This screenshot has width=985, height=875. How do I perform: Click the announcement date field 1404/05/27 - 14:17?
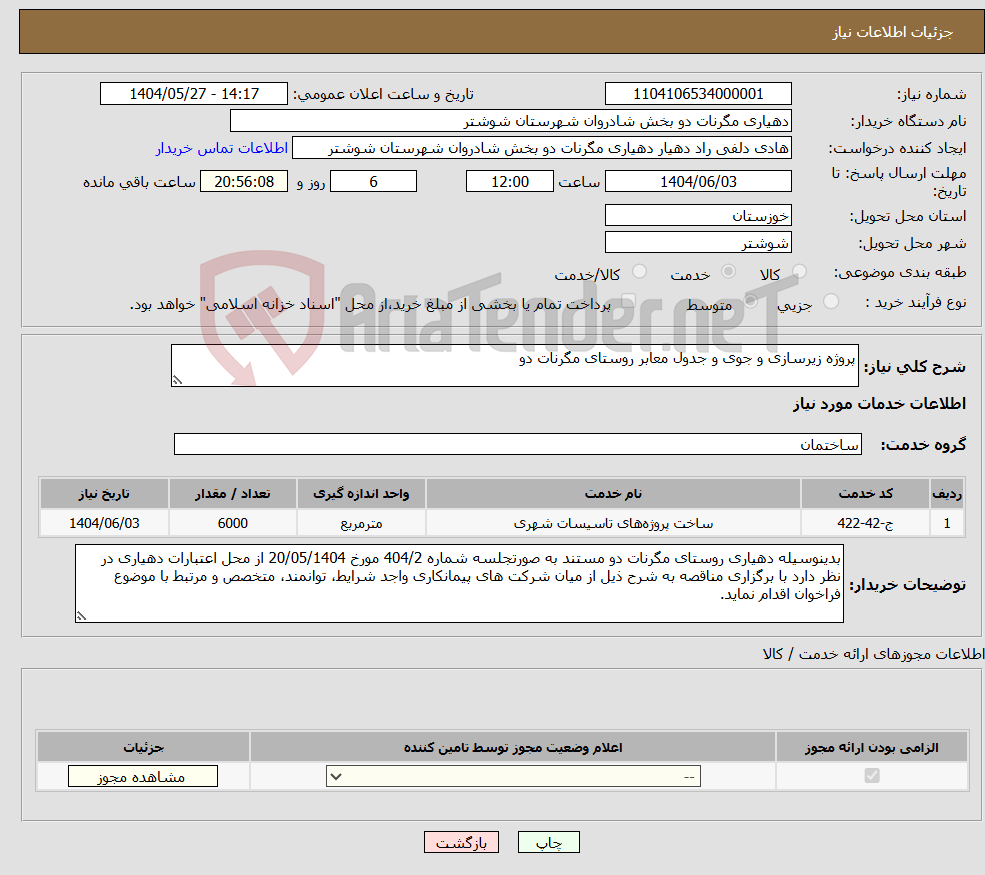(193, 94)
